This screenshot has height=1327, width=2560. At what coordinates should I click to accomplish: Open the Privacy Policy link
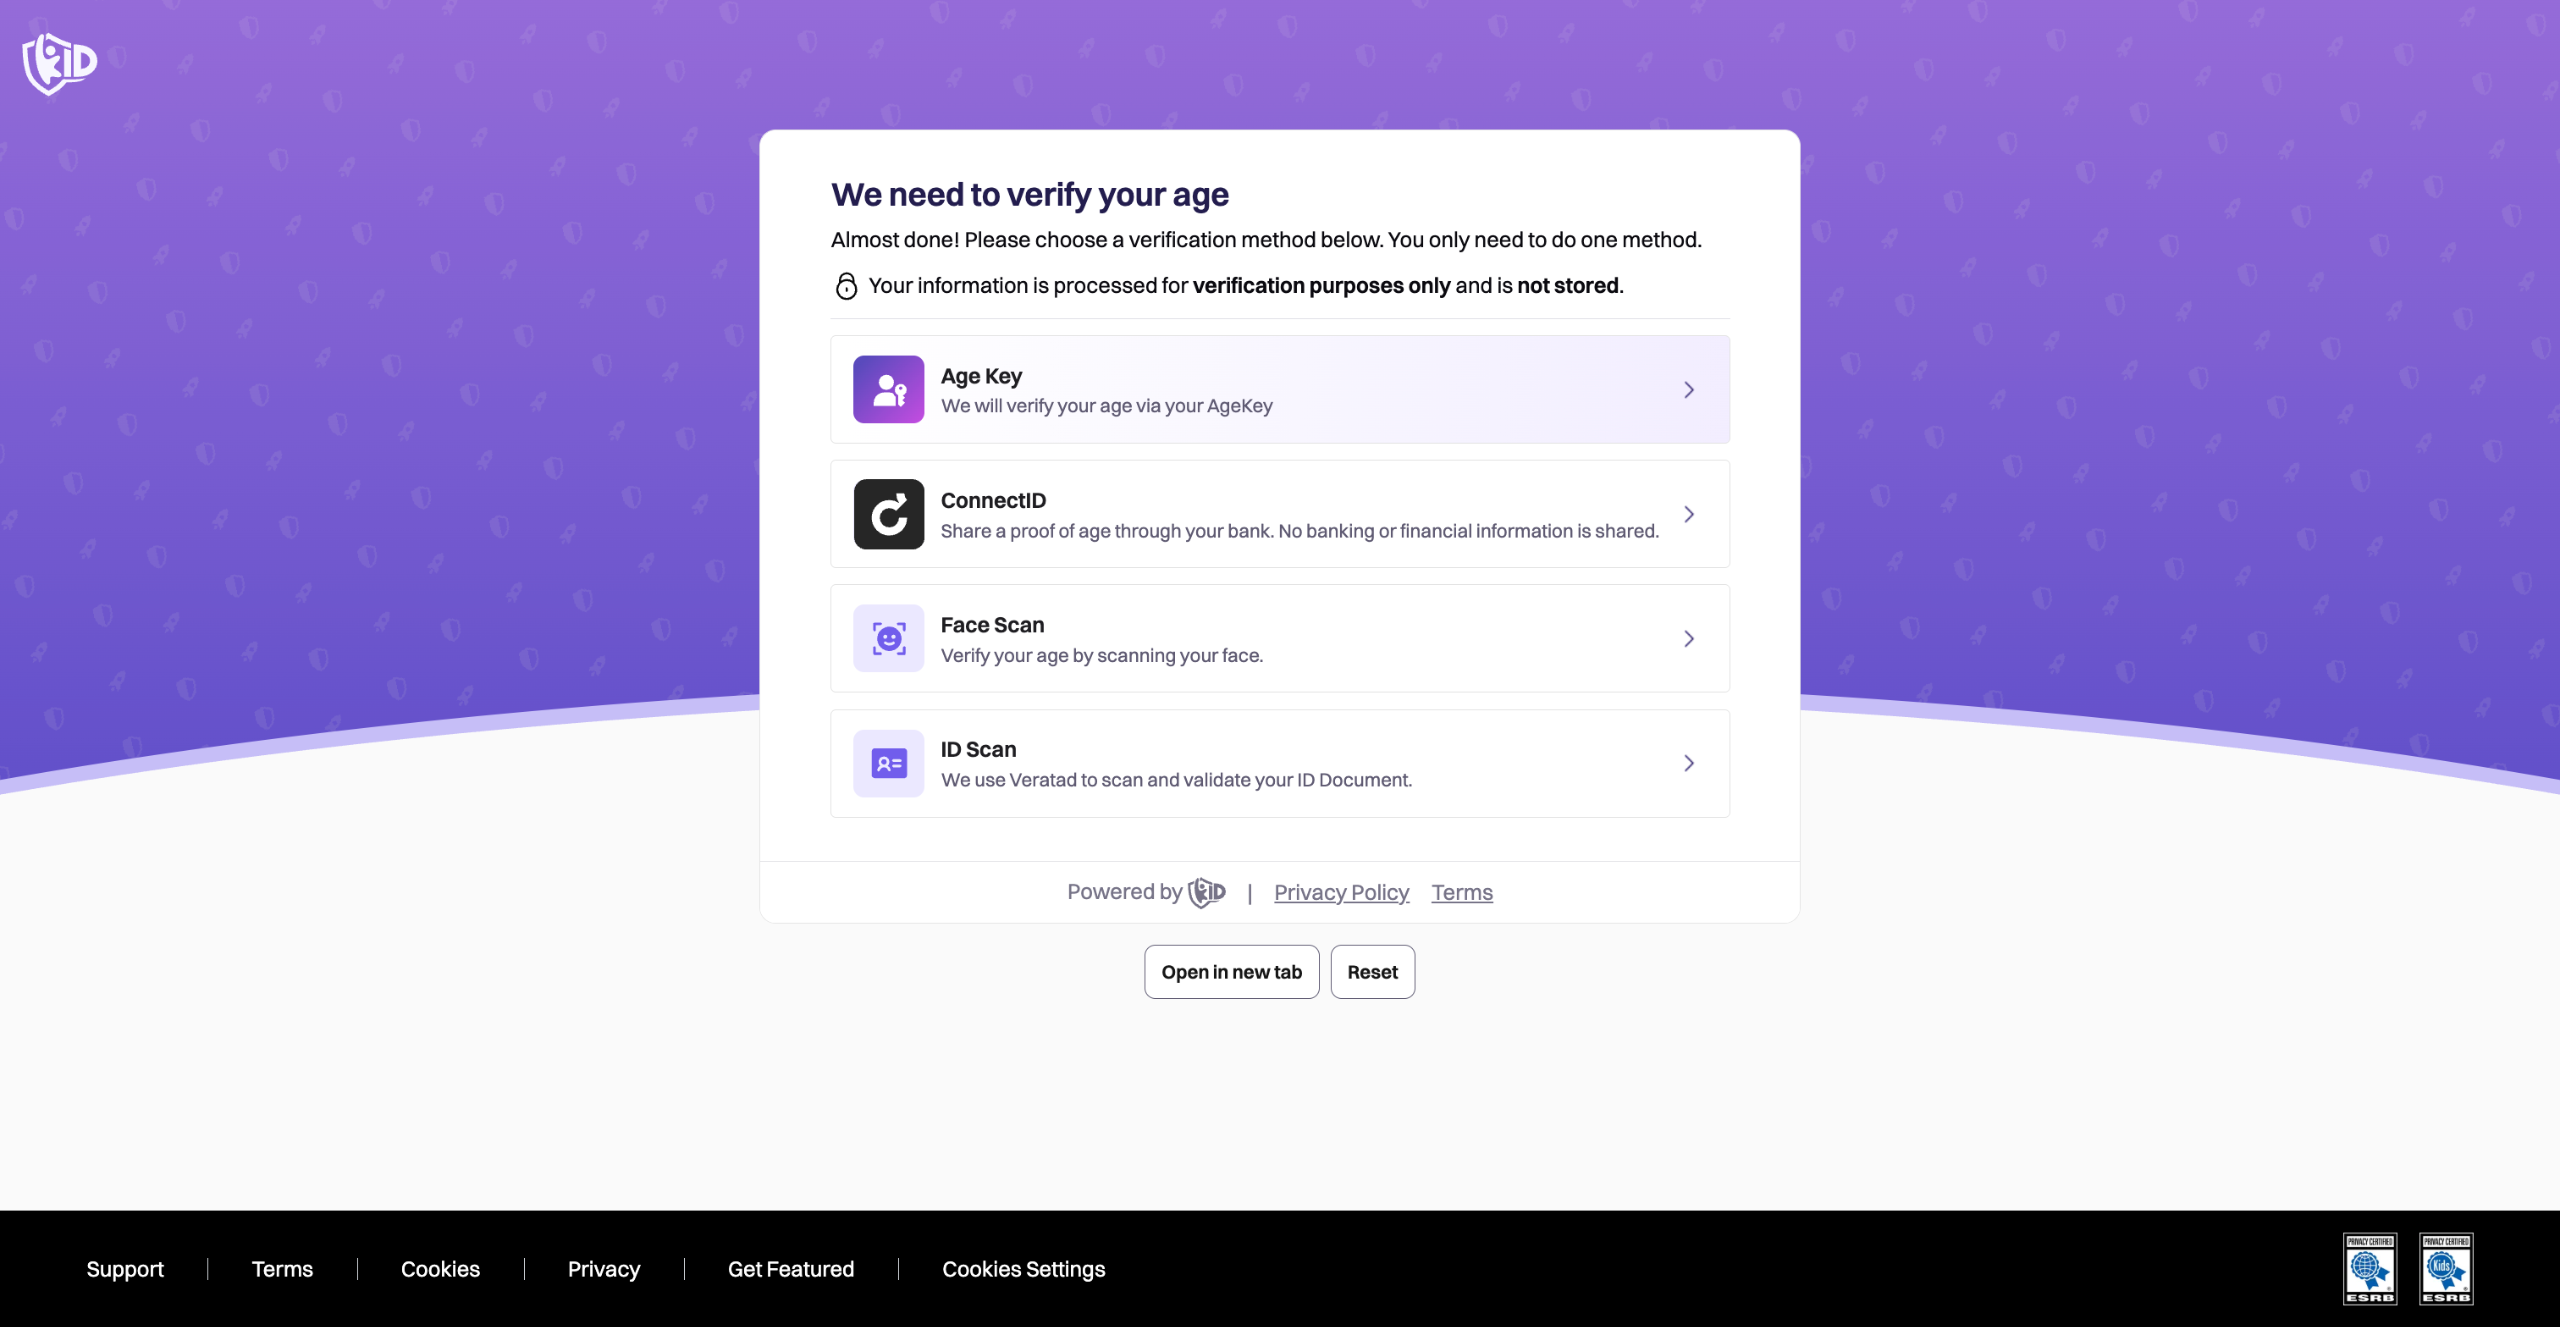point(1341,892)
